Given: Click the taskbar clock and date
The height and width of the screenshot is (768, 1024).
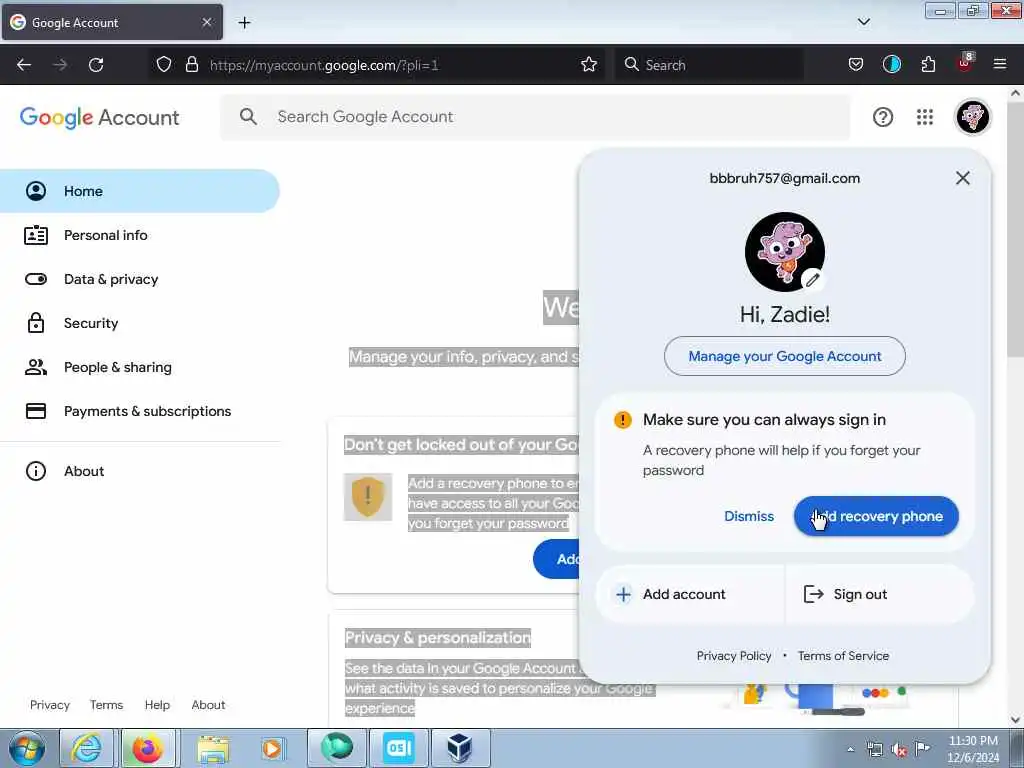Looking at the screenshot, I should [973, 749].
